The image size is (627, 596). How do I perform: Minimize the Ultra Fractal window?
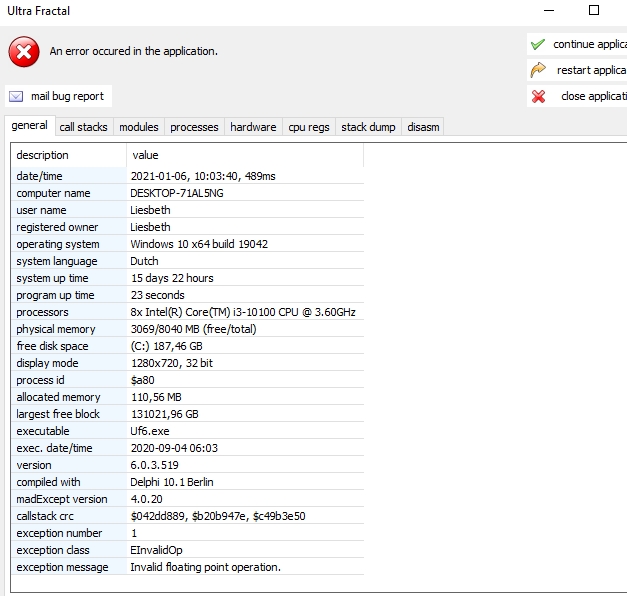click(x=549, y=11)
